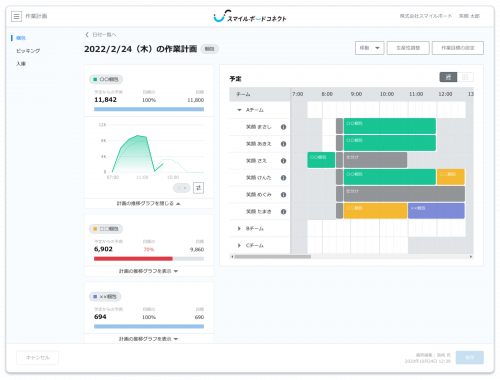Screen dimensions: 500x380
Task: Click the schedule horizontal scrollbar
Action: click(352, 257)
